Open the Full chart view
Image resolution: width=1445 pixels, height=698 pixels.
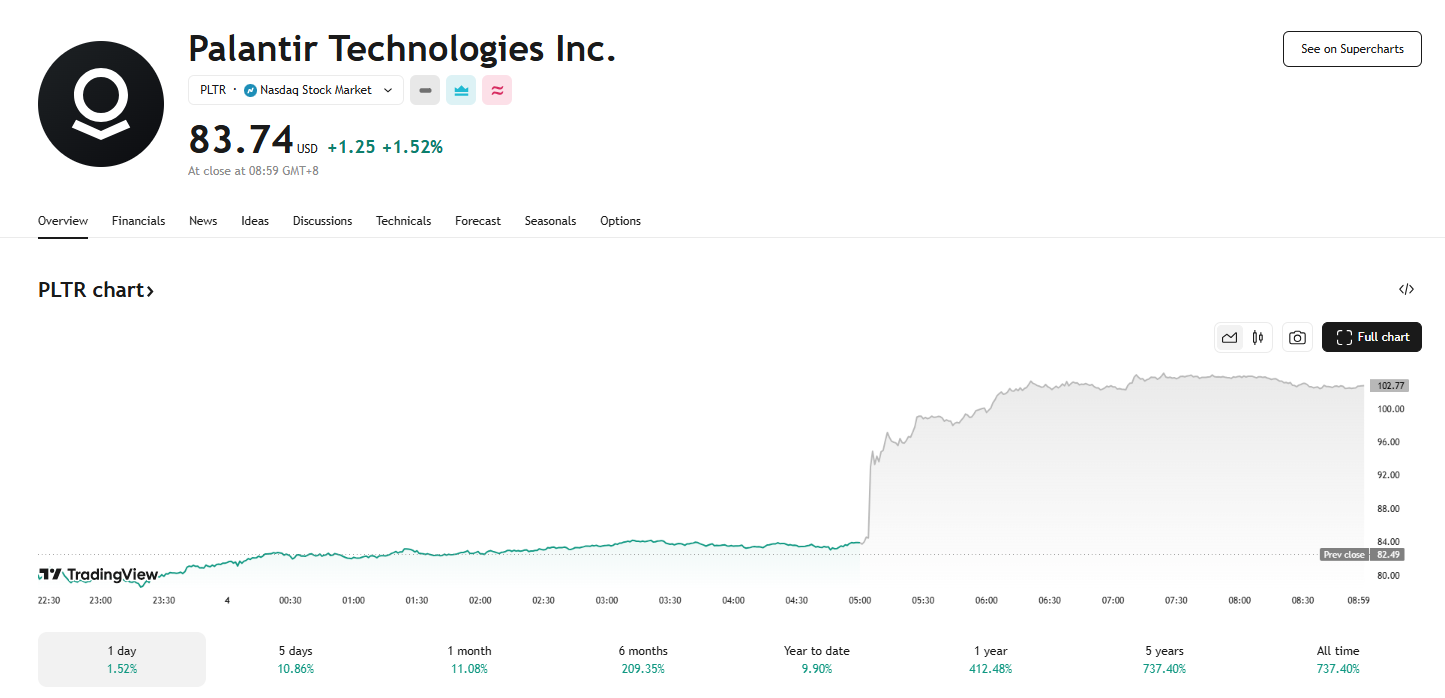pyautogui.click(x=1371, y=338)
